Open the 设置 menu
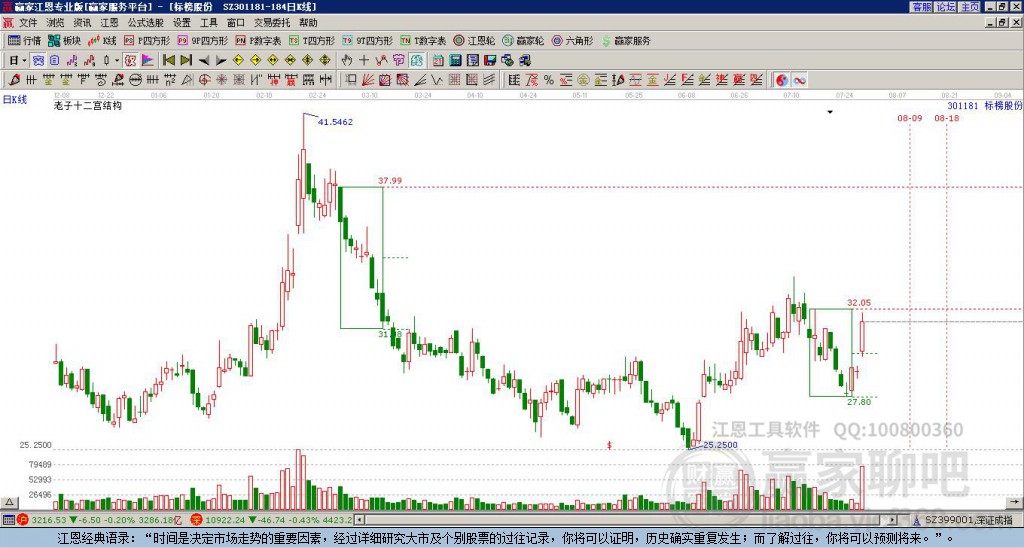 pyautogui.click(x=182, y=23)
